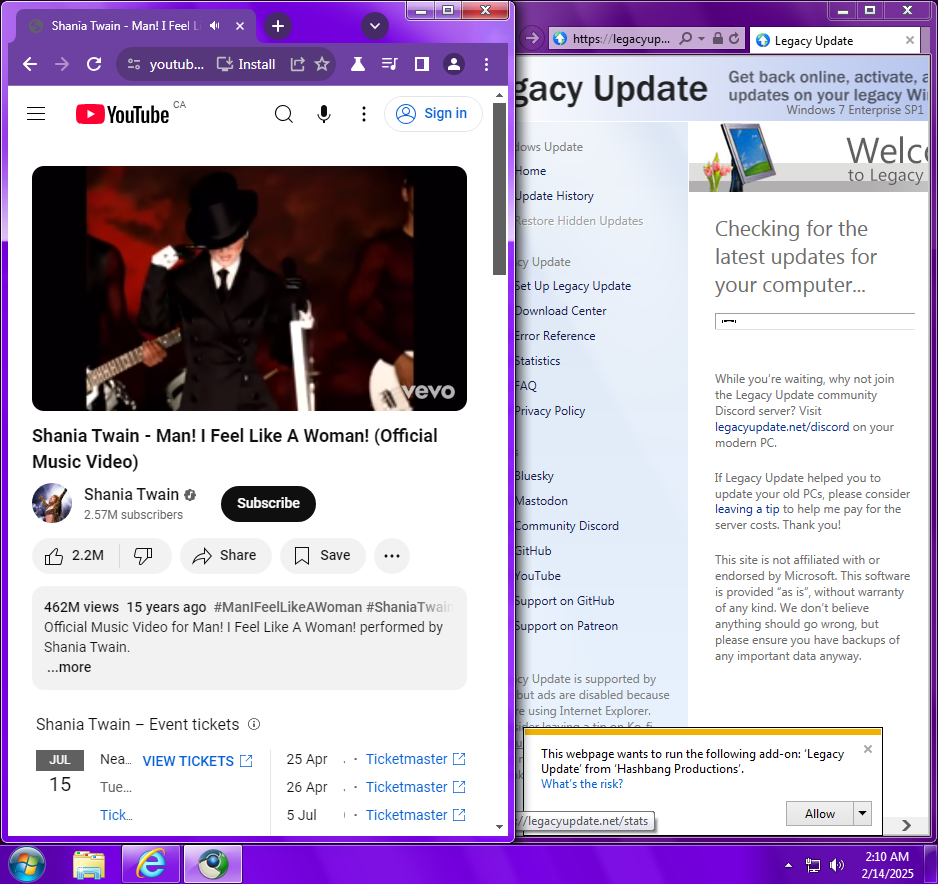Bookmark this page with star icon

pyautogui.click(x=322, y=64)
